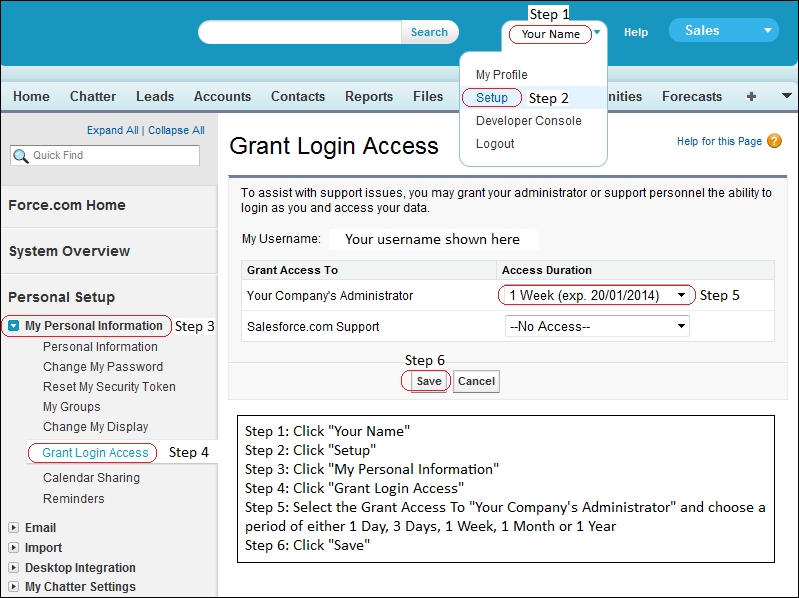799x598 pixels.
Task: Click the Salesforce.com Support row label
Action: 313,327
